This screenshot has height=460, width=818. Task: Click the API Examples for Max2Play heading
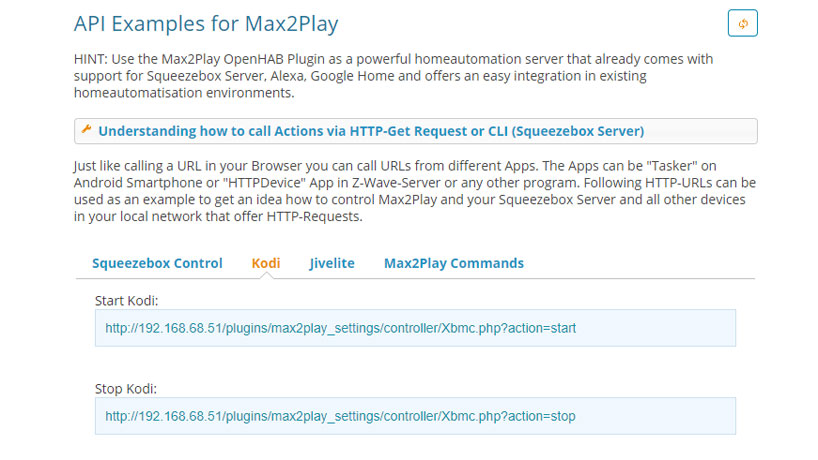[x=206, y=24]
